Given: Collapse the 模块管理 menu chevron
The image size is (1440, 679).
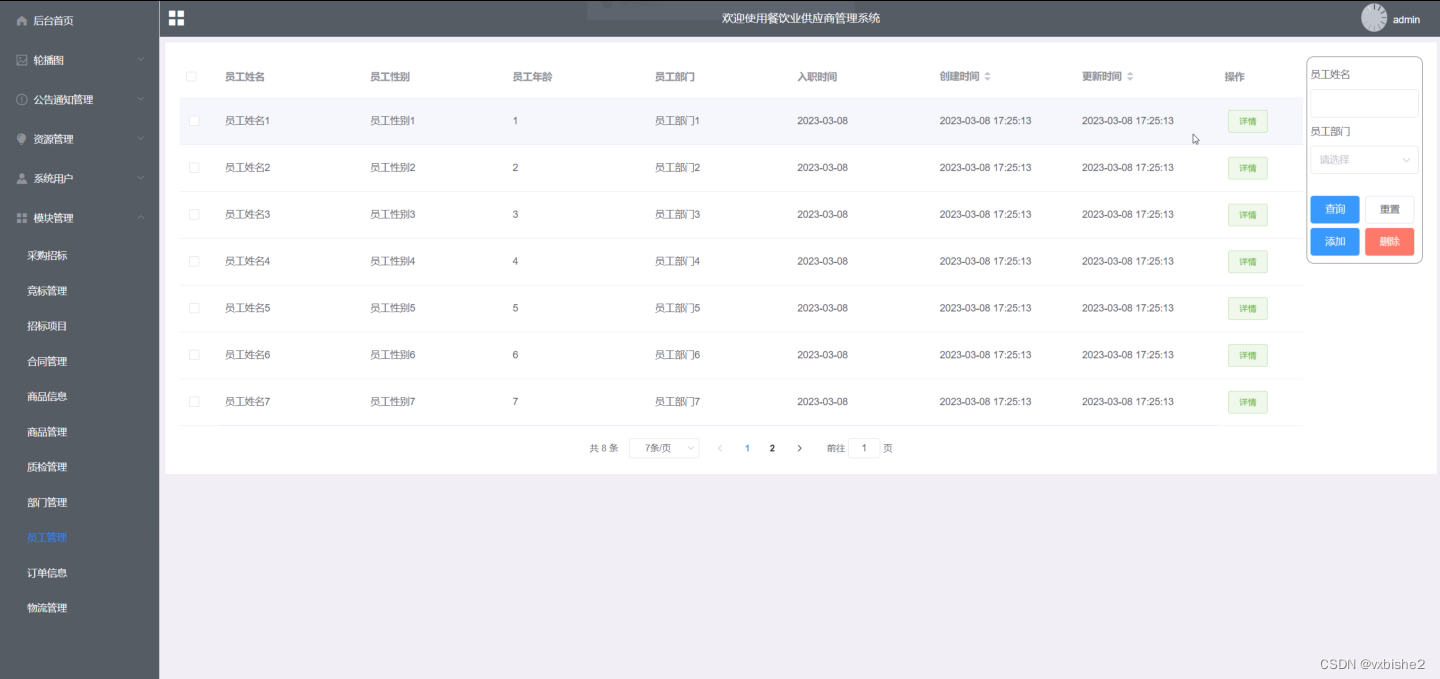Looking at the screenshot, I should point(141,218).
